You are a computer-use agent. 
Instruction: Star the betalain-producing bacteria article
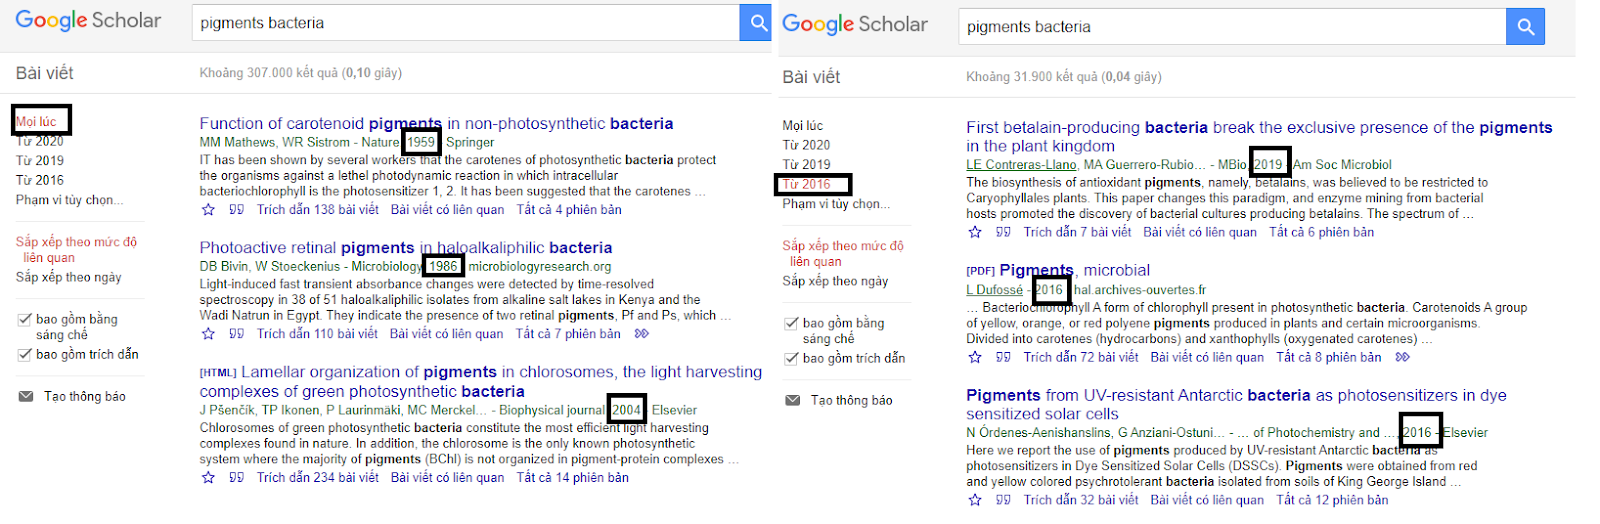click(975, 232)
